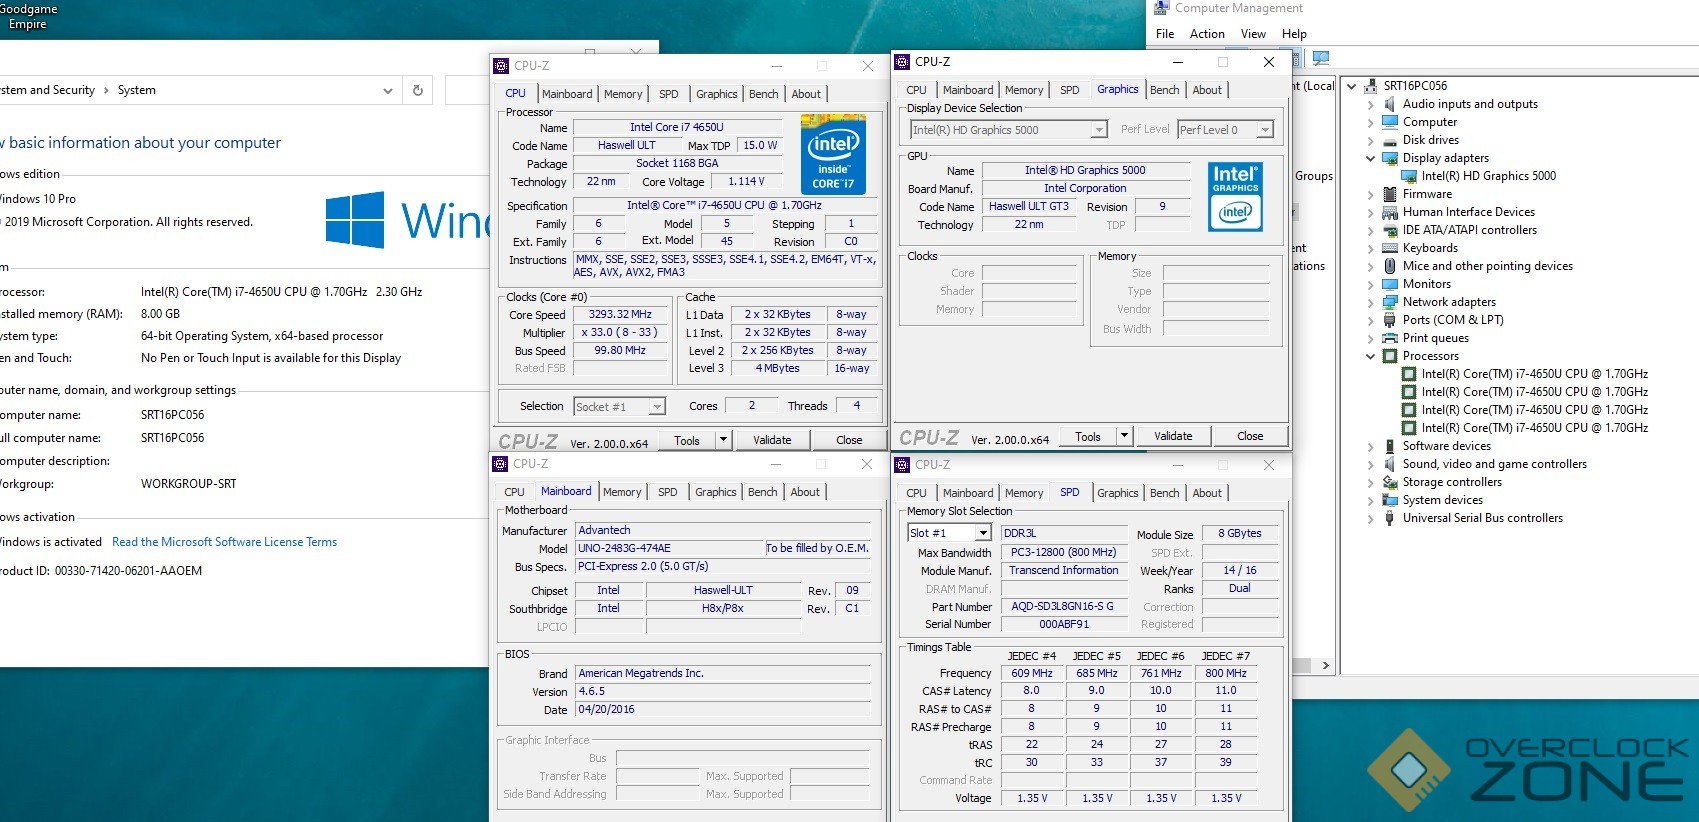
Task: Click the Keyboards device icon
Action: [1389, 248]
